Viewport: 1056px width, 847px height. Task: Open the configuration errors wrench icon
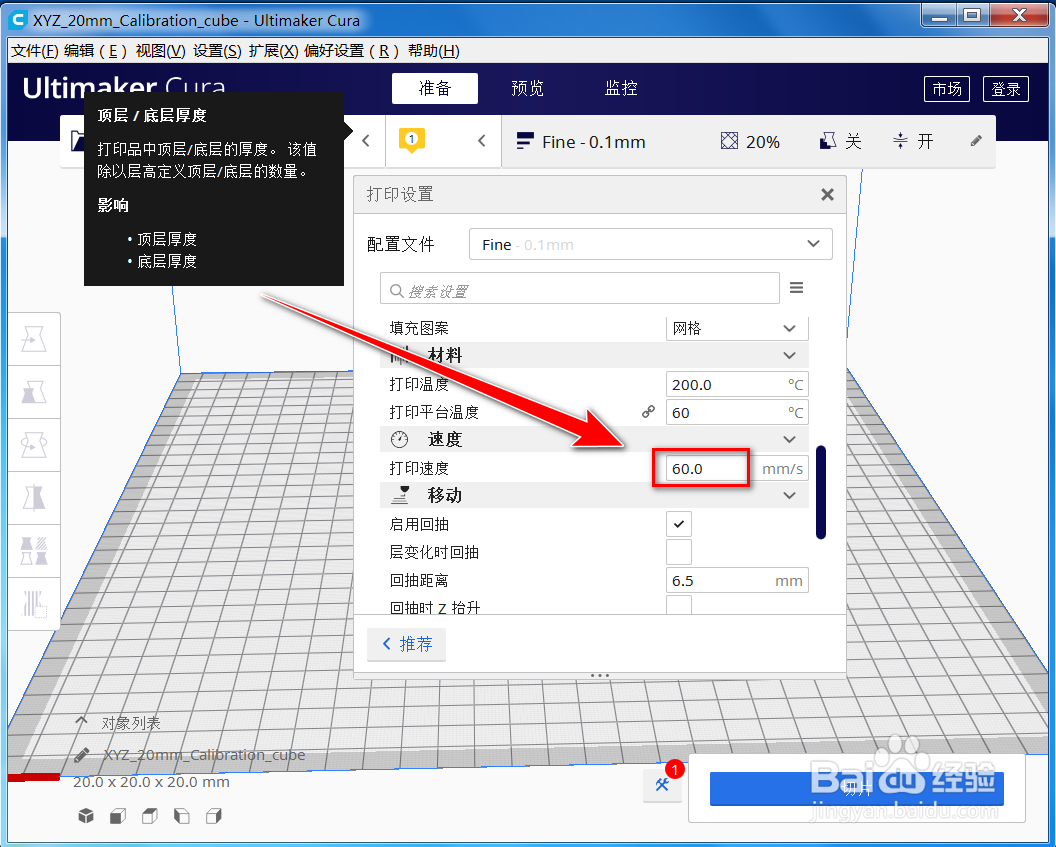663,784
